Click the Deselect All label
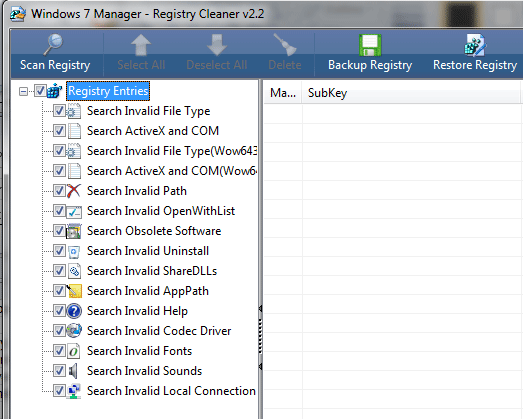This screenshot has width=523, height=419. (x=217, y=65)
